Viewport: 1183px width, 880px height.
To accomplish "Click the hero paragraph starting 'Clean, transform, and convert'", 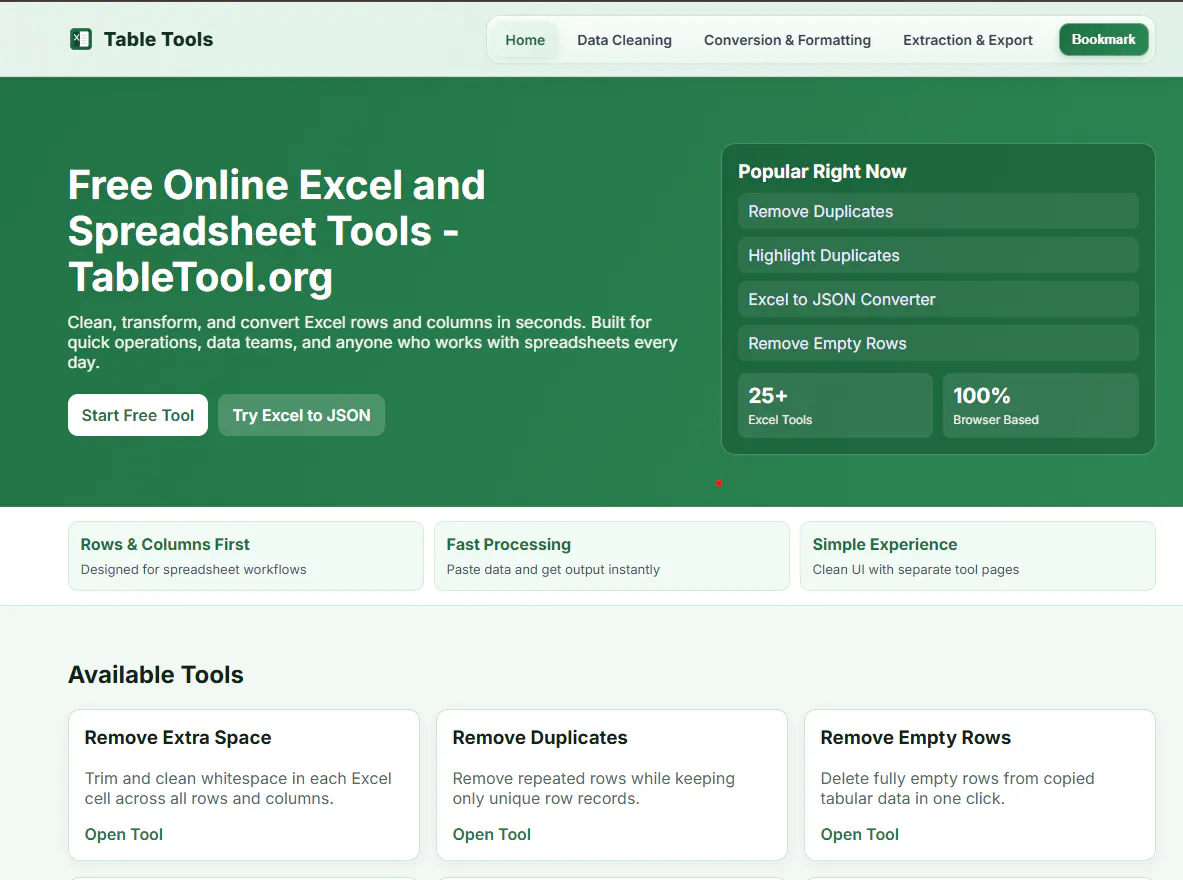I will (x=373, y=342).
